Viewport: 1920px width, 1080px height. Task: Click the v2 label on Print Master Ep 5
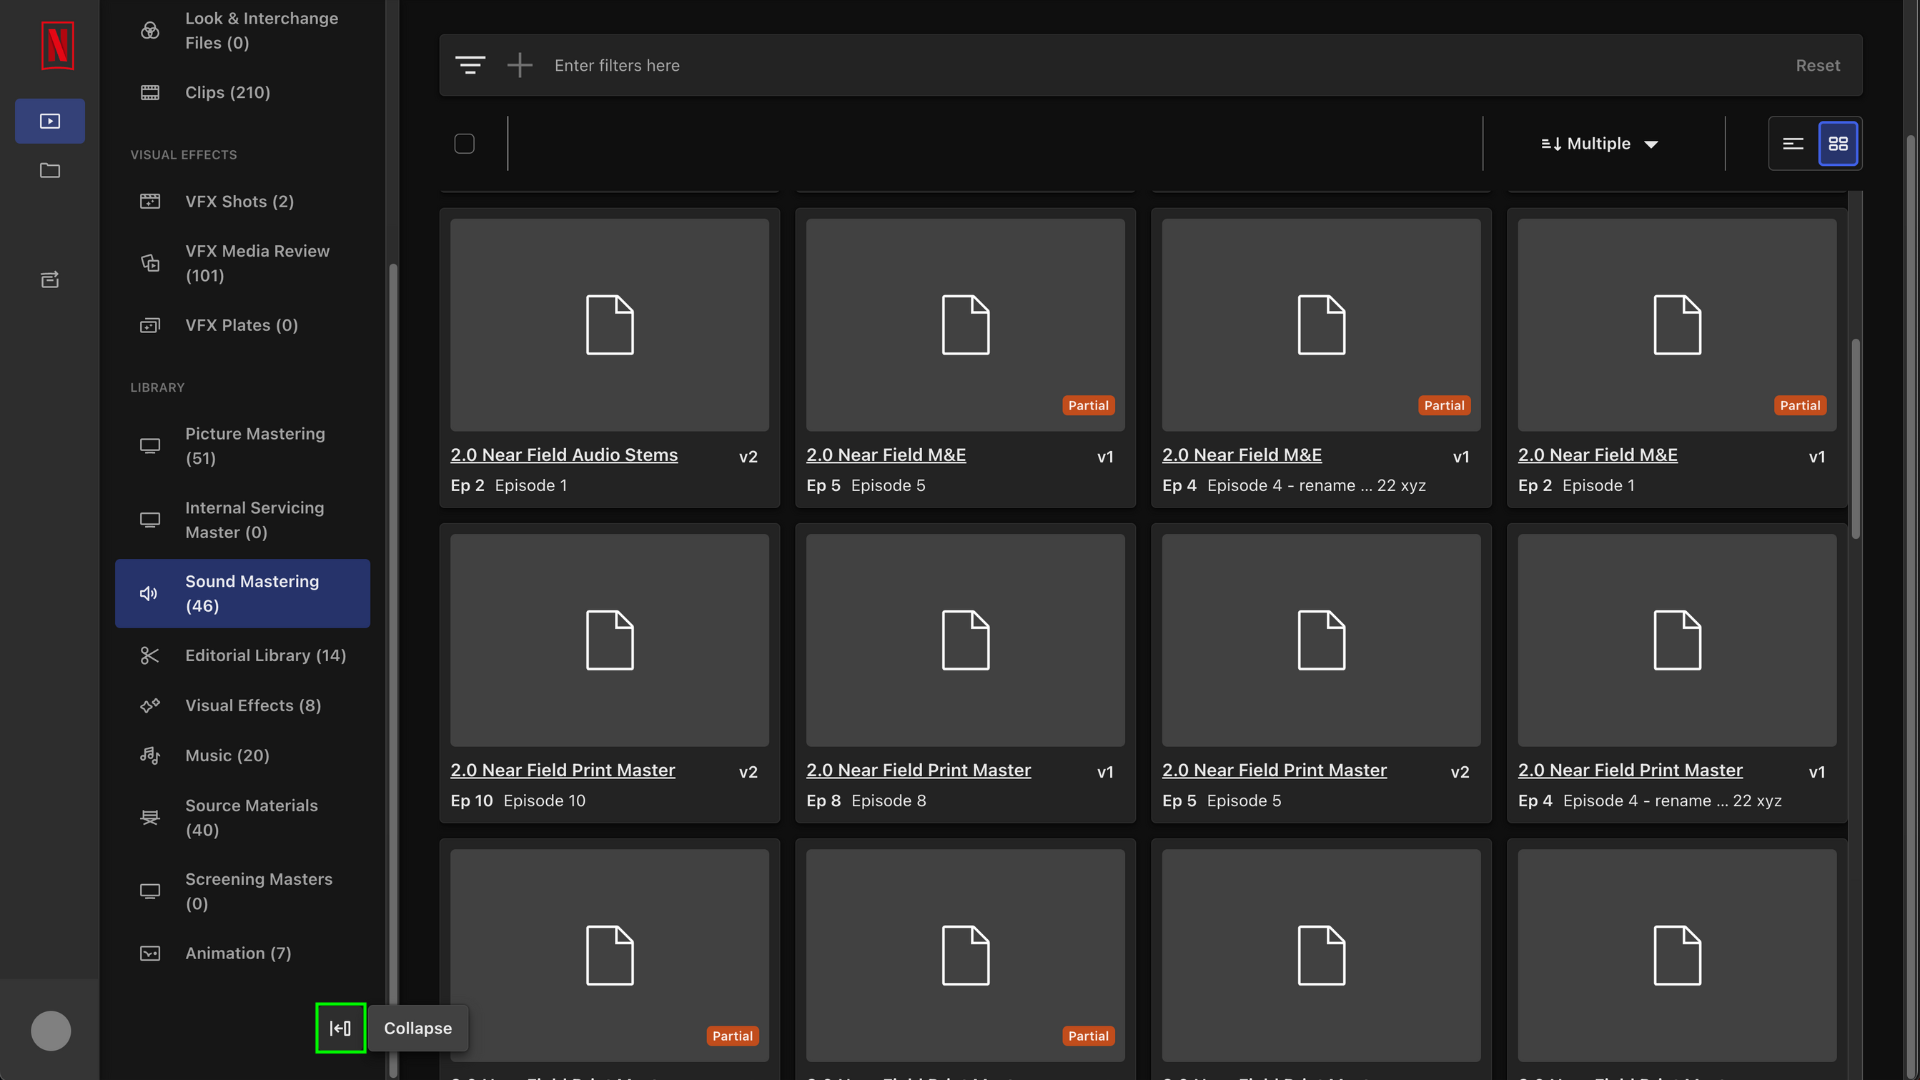(1460, 772)
